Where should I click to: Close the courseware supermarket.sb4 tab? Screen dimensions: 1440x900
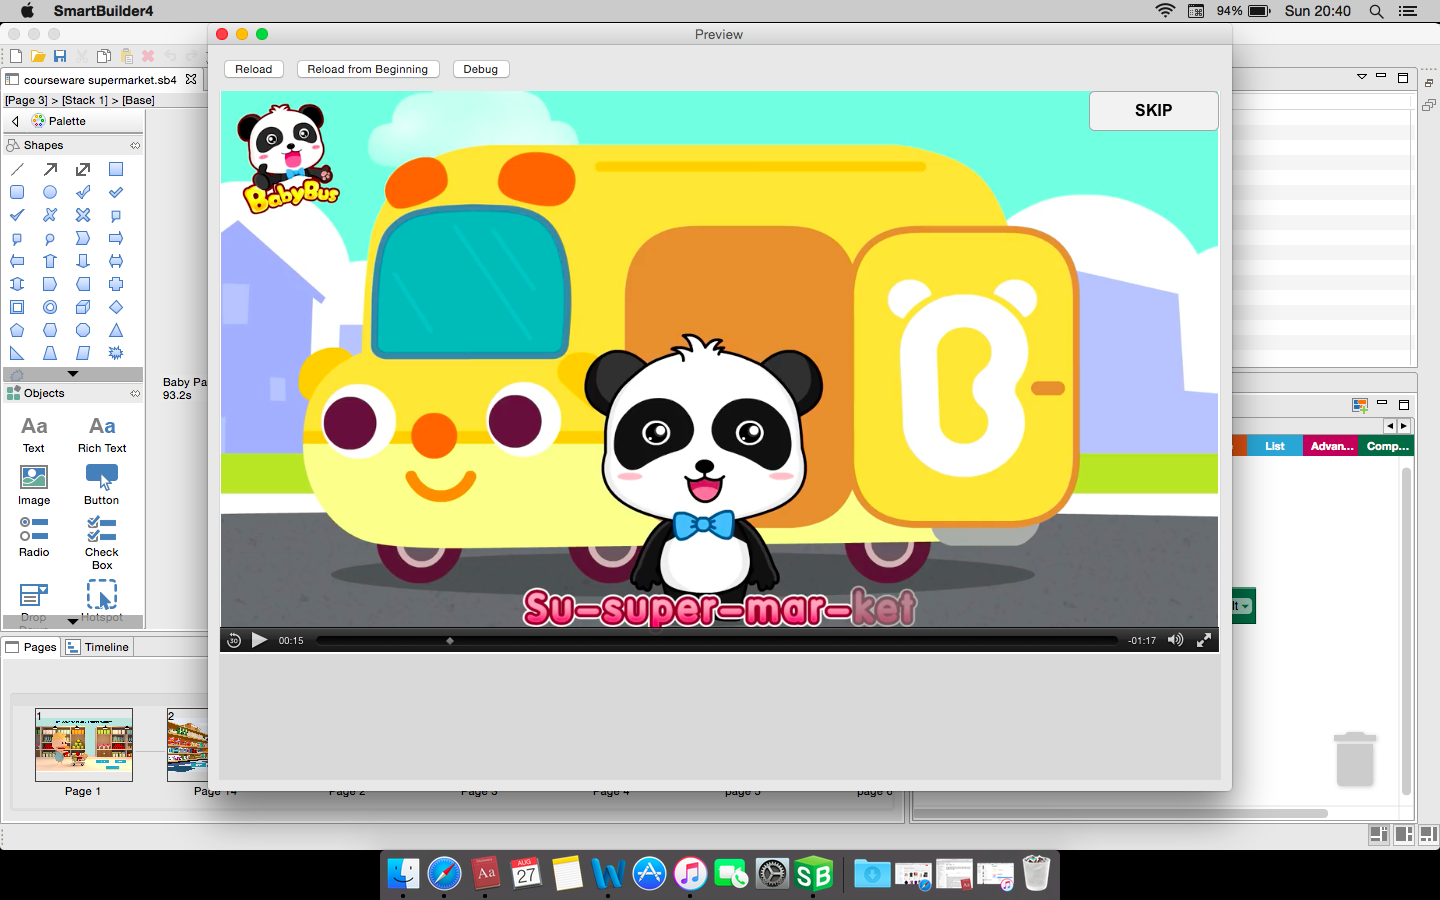click(x=191, y=79)
